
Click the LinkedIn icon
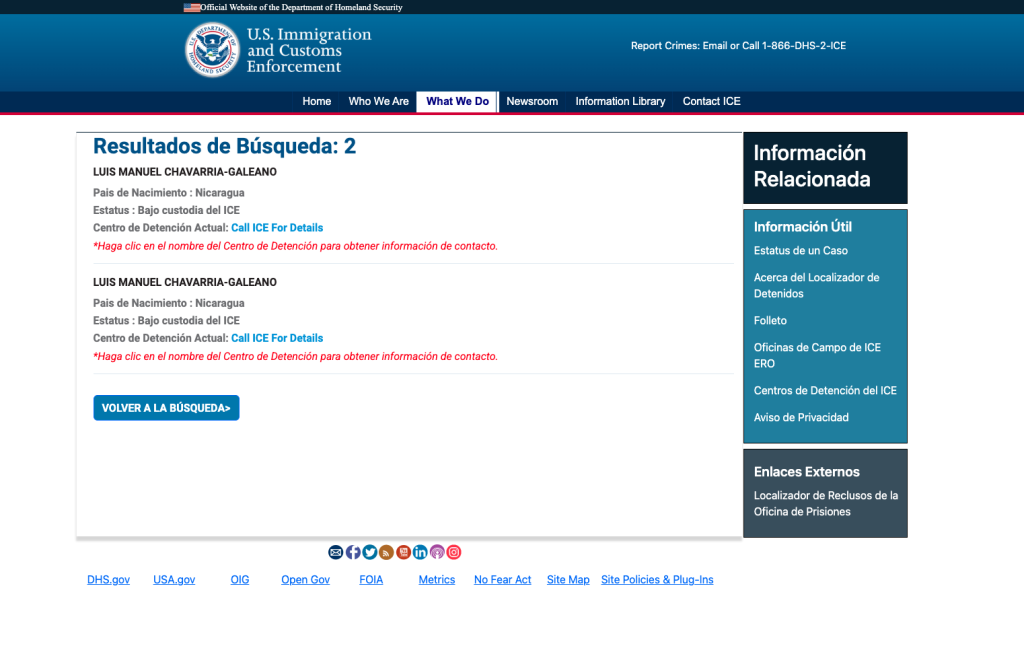tap(420, 553)
